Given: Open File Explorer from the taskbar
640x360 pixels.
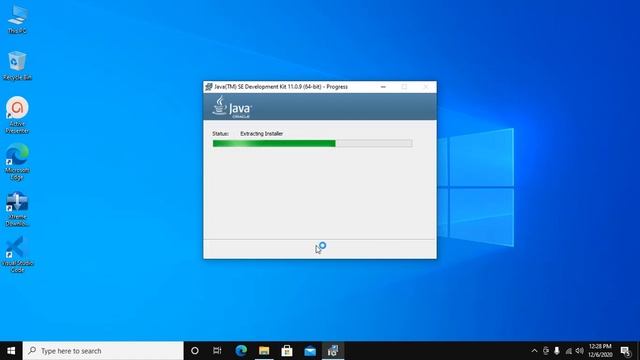Looking at the screenshot, I should tap(264, 351).
